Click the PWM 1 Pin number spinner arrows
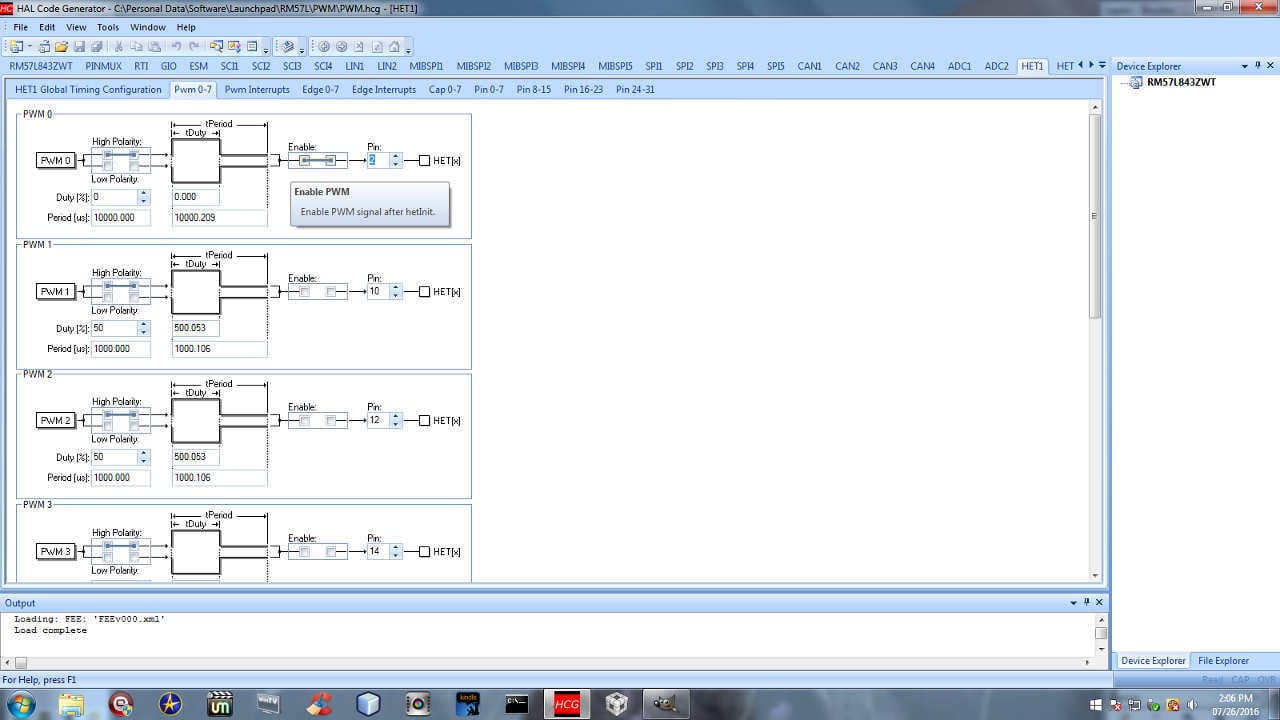This screenshot has width=1280, height=720. pos(396,292)
